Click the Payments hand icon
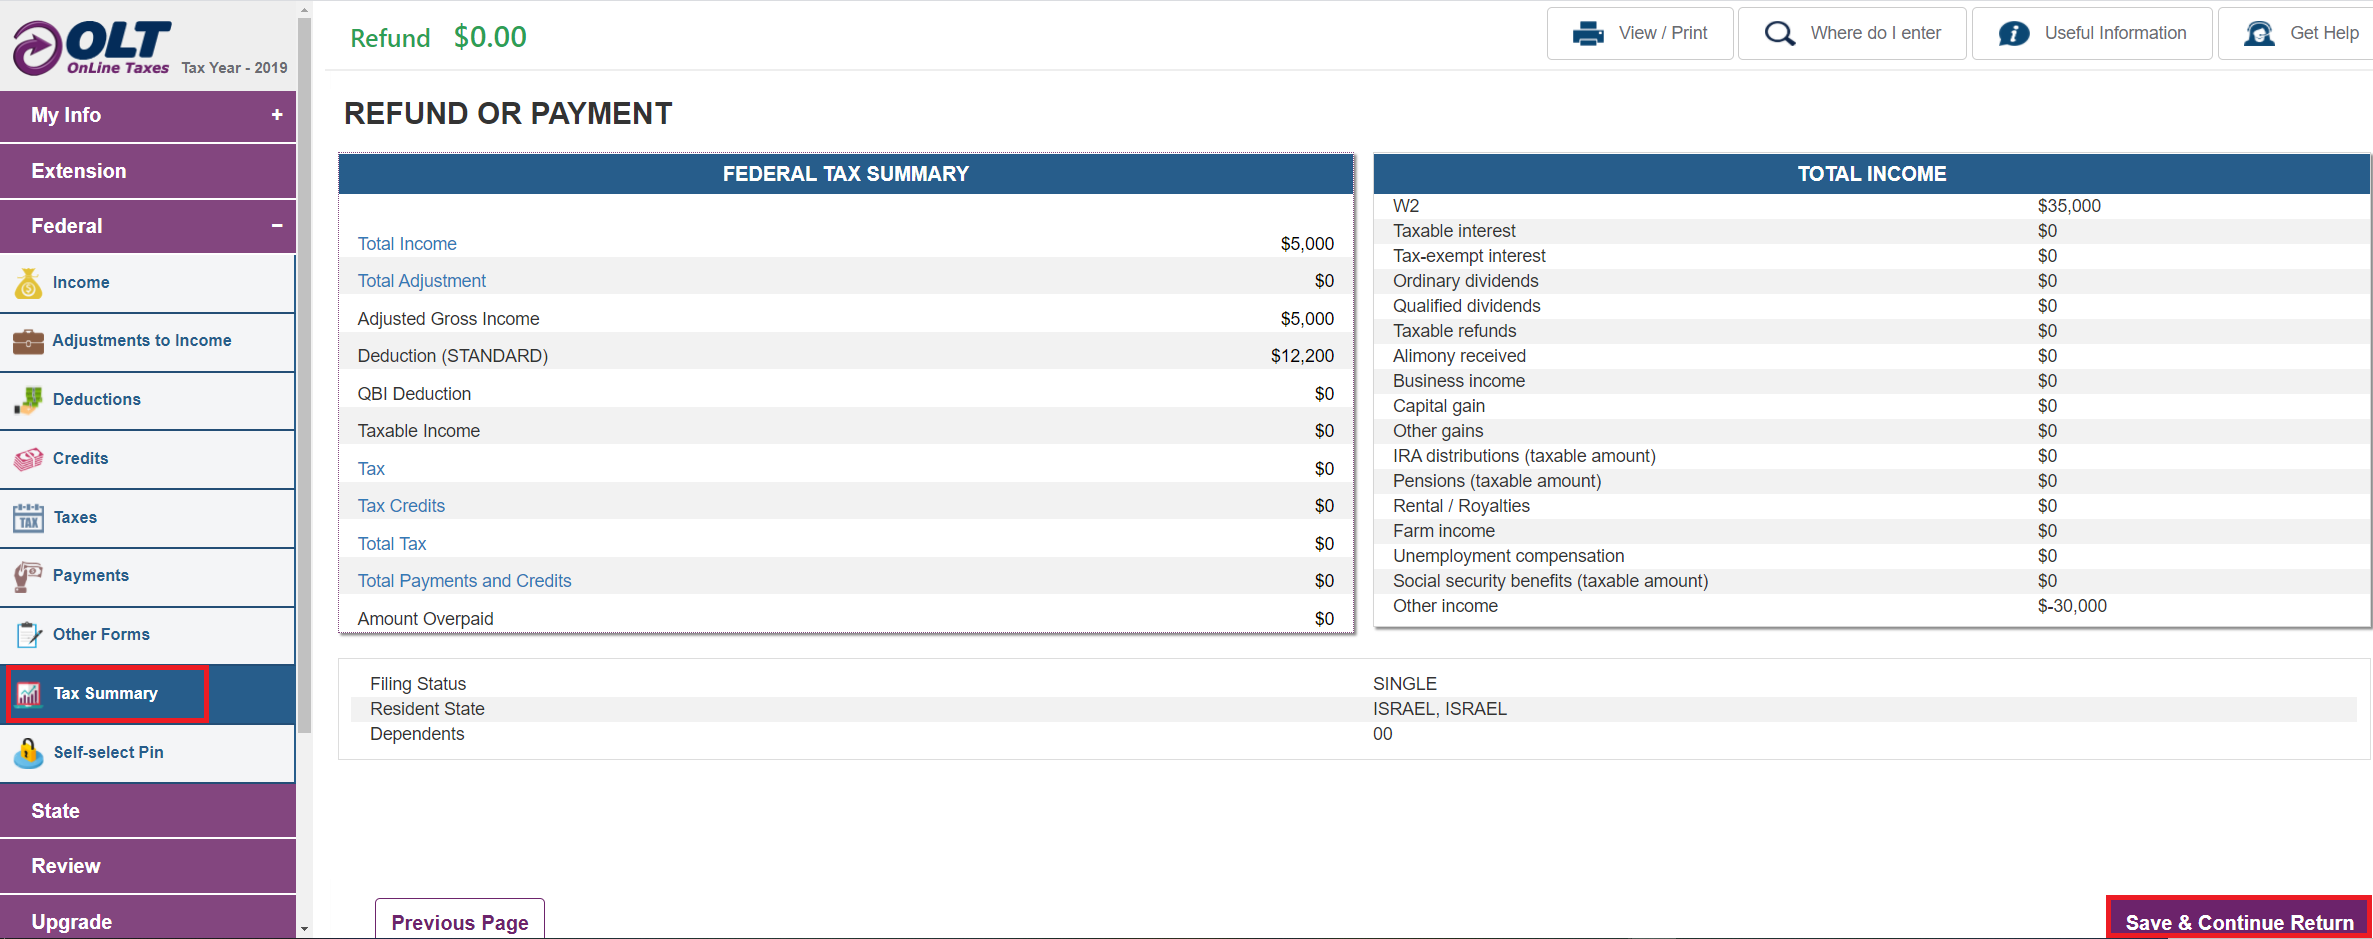2373x939 pixels. (28, 576)
